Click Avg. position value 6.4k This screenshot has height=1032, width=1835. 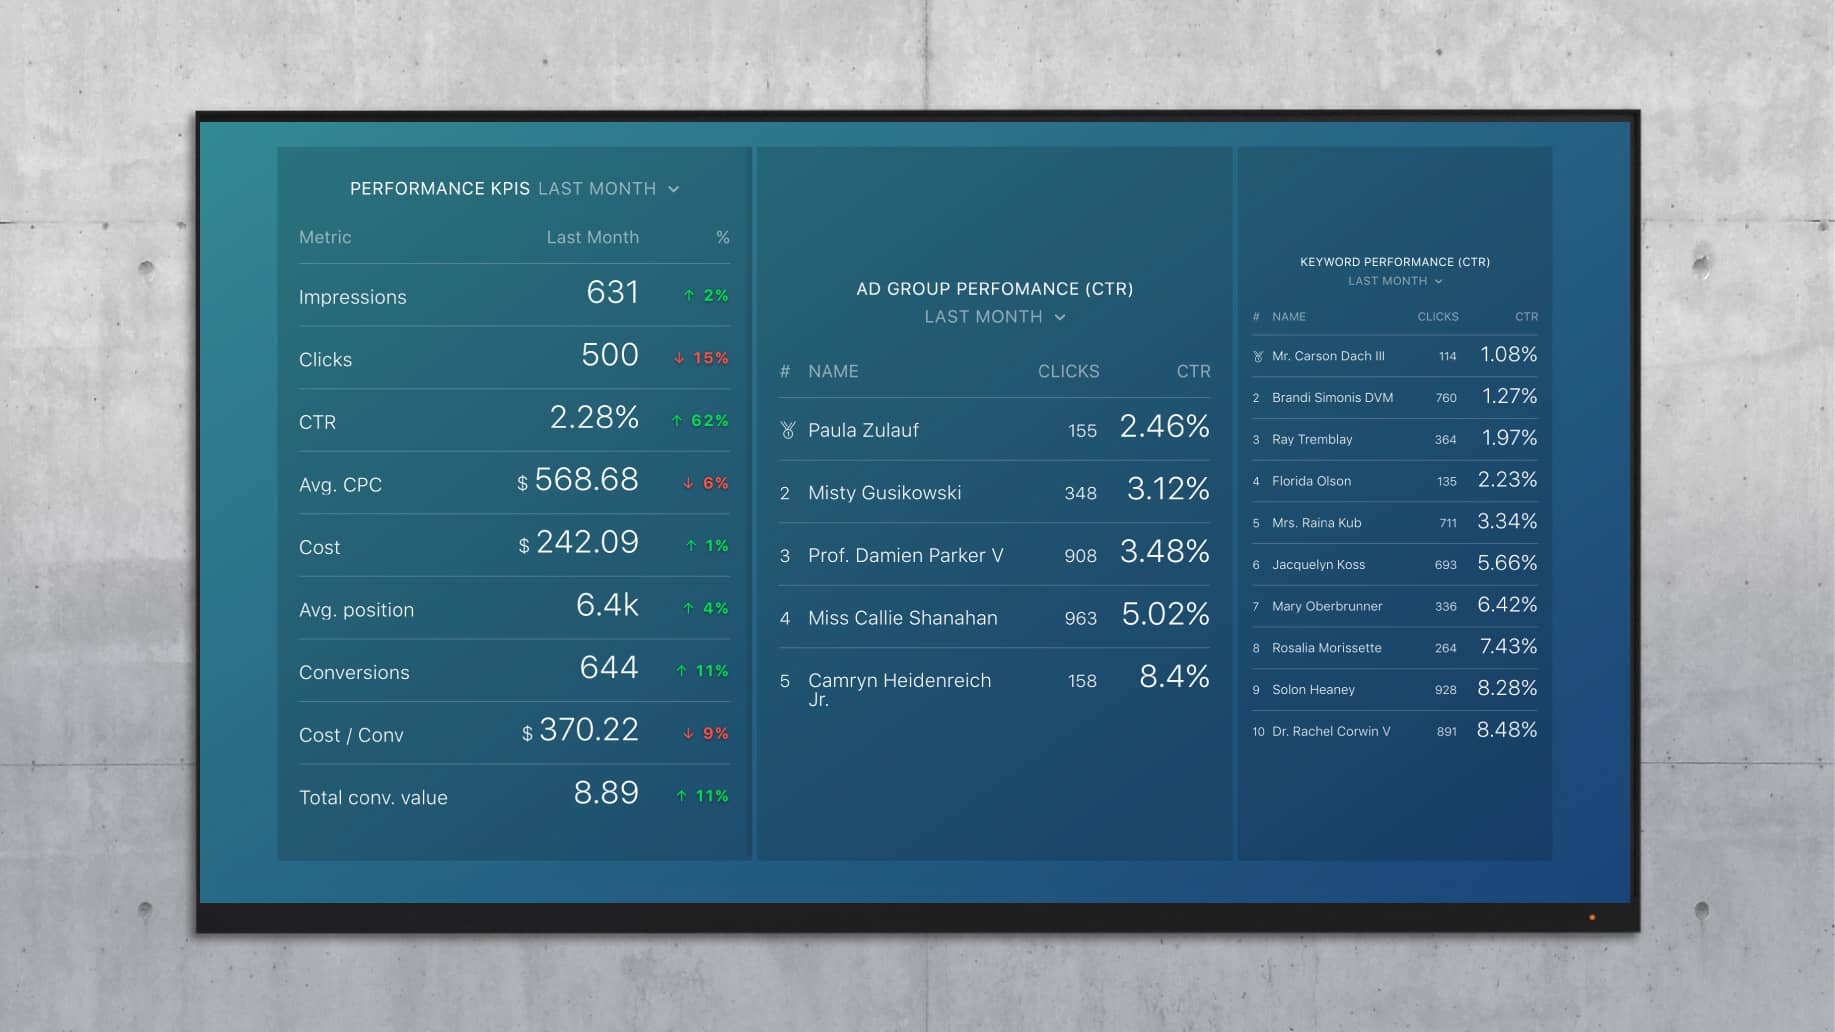pos(606,605)
